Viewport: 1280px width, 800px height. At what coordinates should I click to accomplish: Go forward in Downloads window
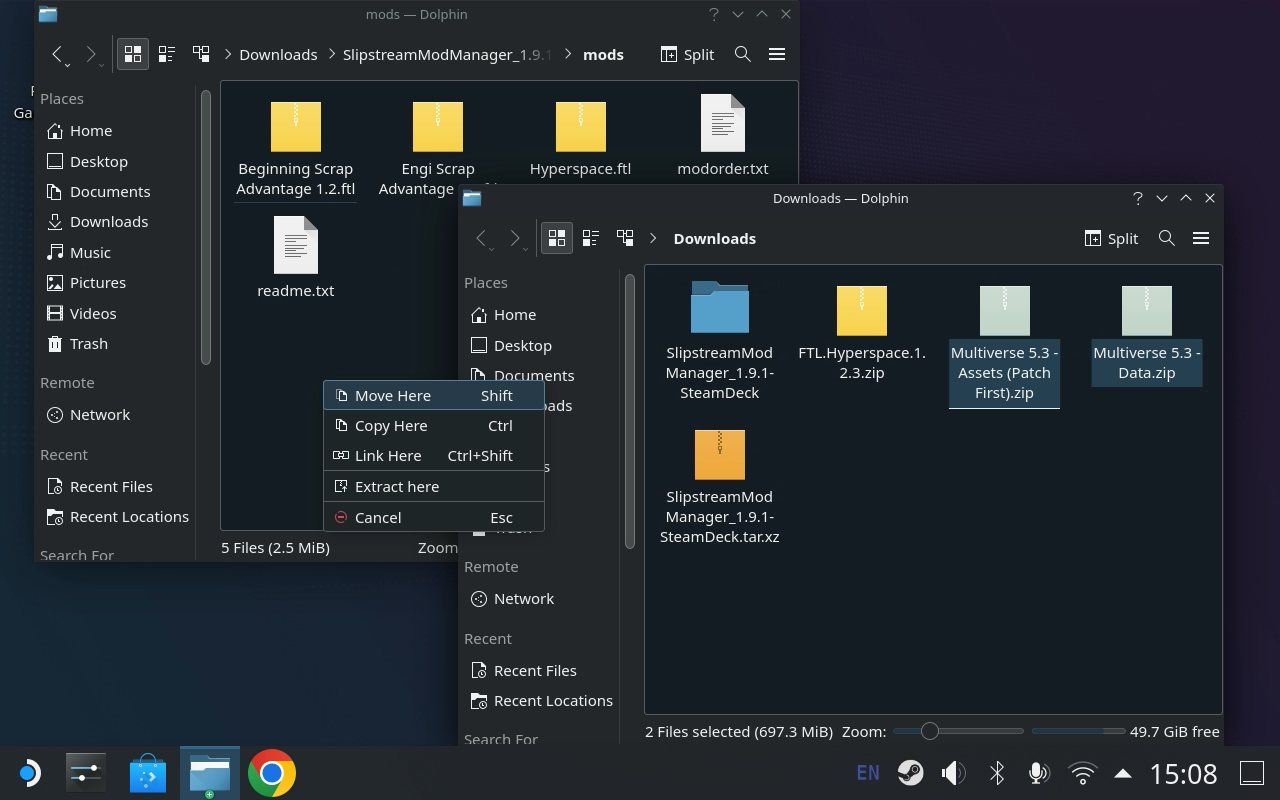click(x=516, y=239)
